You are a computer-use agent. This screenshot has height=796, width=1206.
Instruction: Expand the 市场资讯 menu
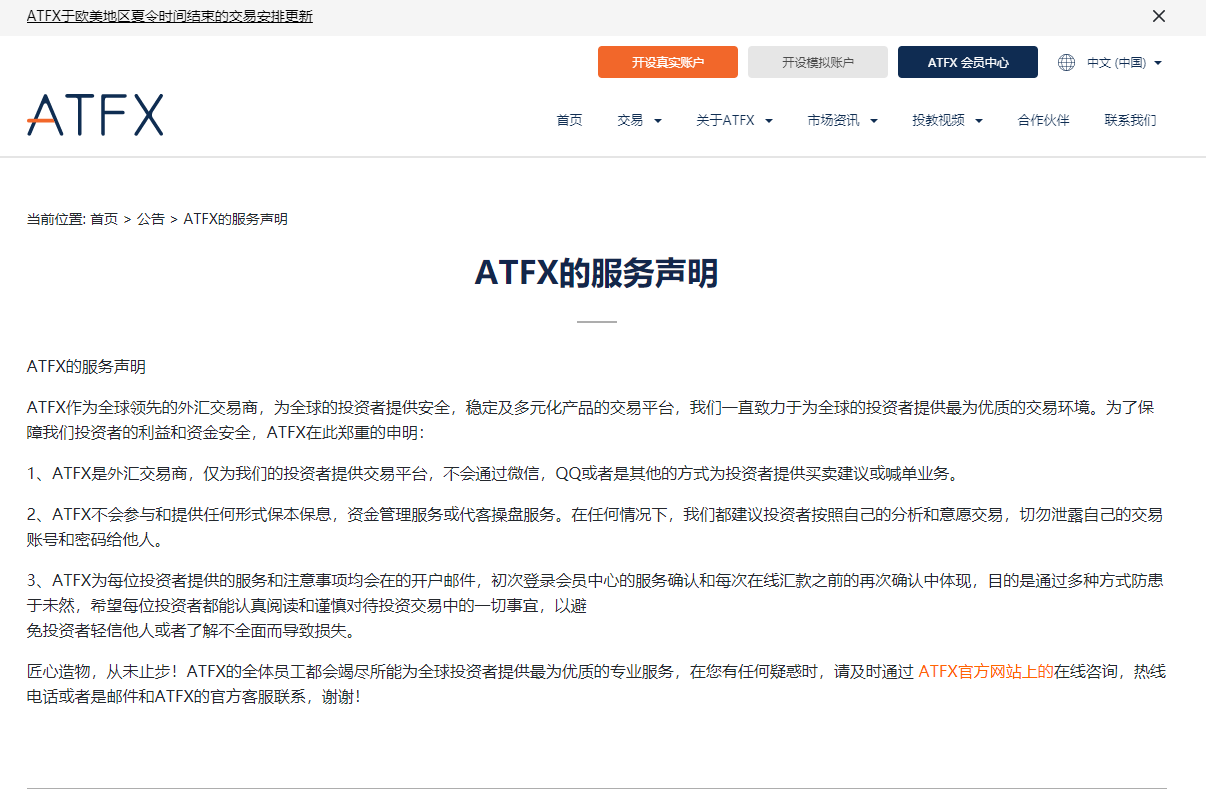(842, 120)
